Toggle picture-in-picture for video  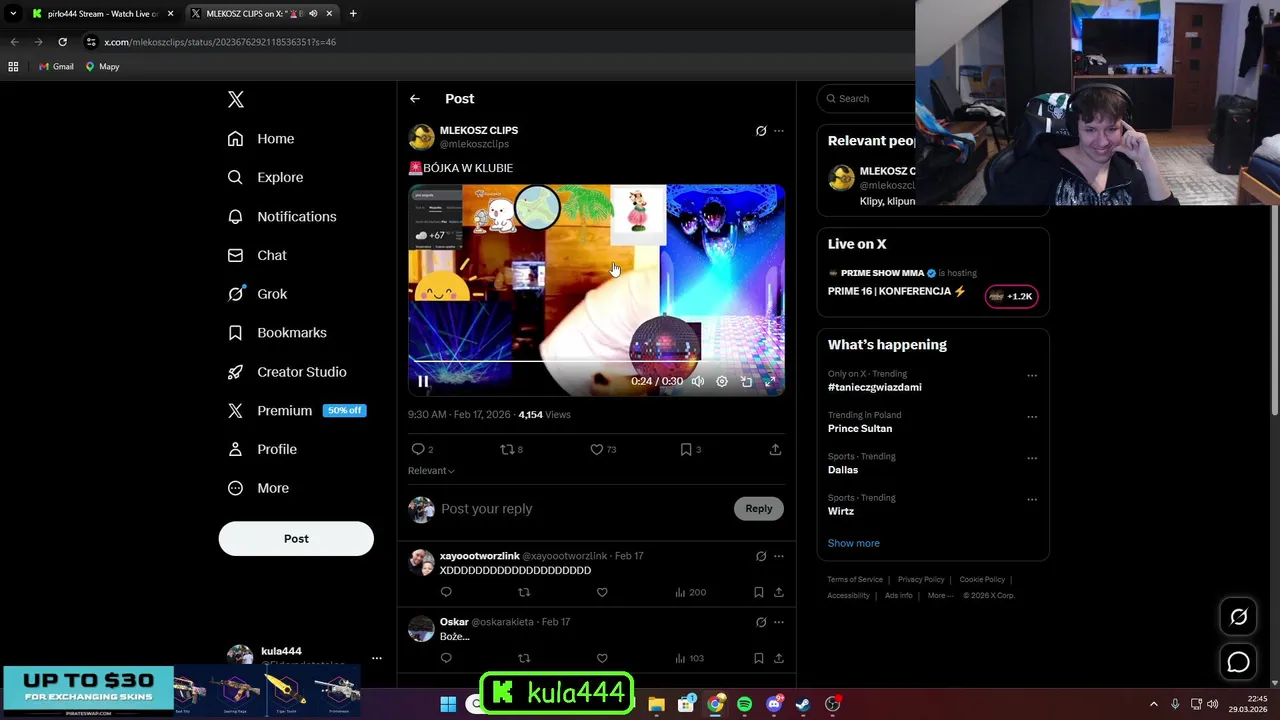(746, 381)
